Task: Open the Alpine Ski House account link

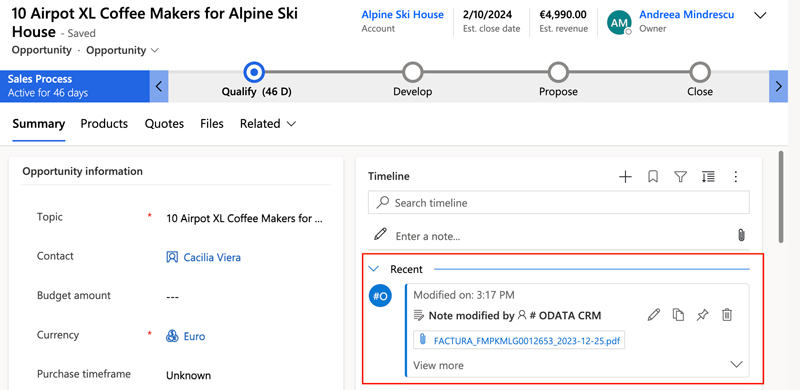Action: click(x=403, y=15)
